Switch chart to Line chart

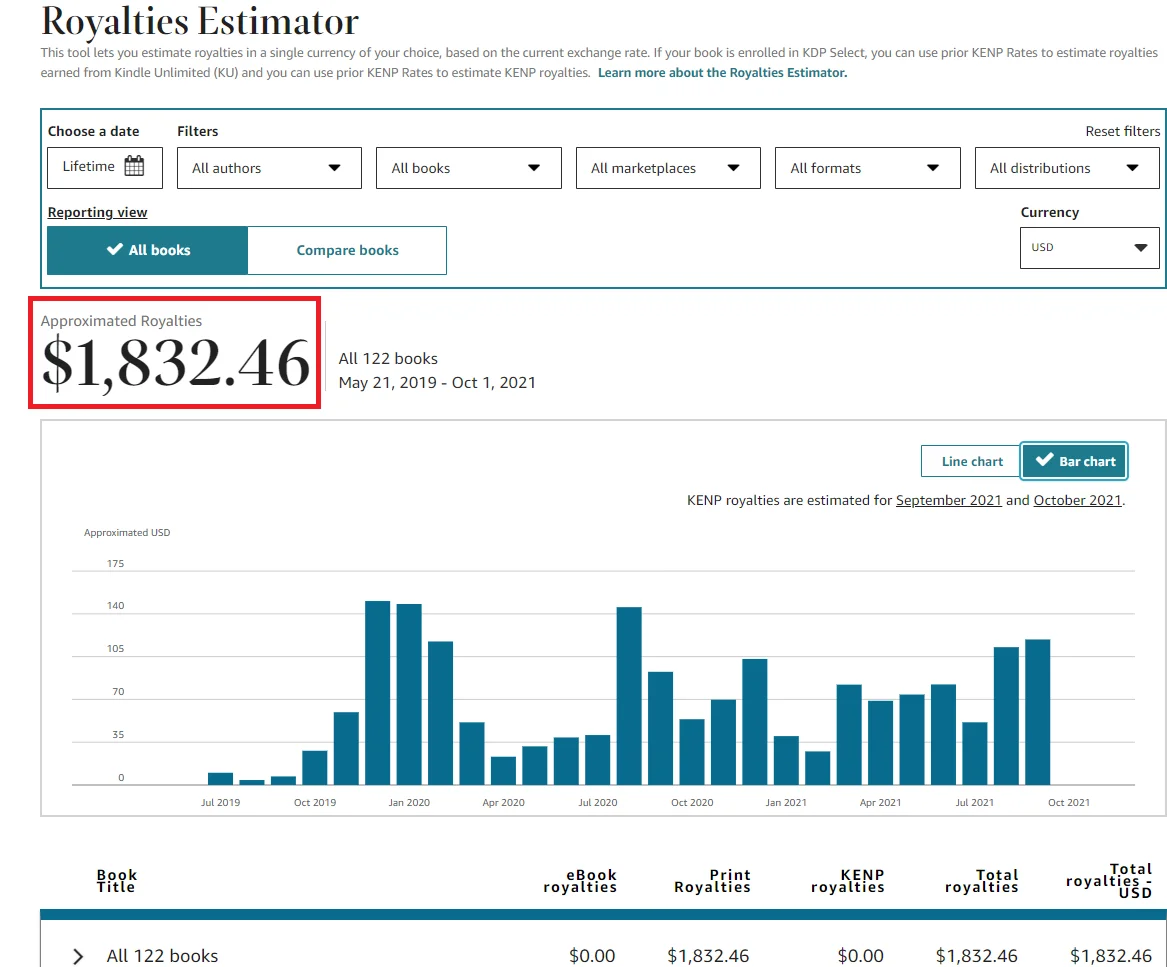point(969,461)
